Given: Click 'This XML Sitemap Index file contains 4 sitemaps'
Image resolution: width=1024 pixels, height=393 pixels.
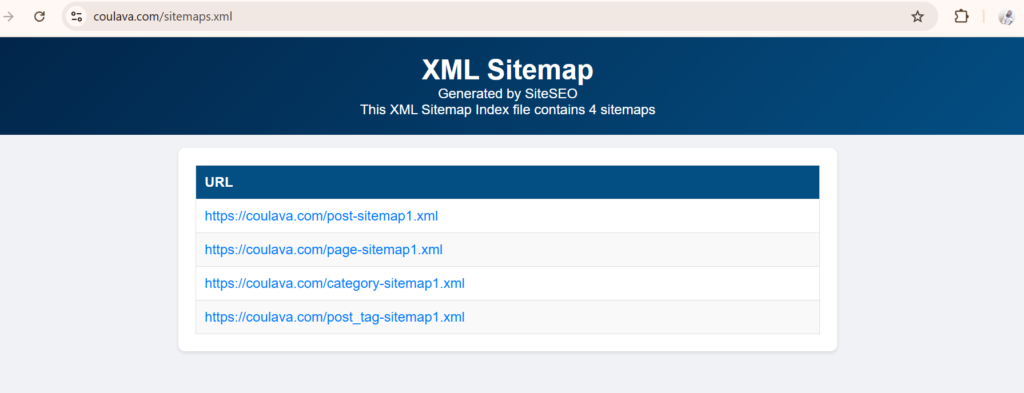Looking at the screenshot, I should 507,110.
